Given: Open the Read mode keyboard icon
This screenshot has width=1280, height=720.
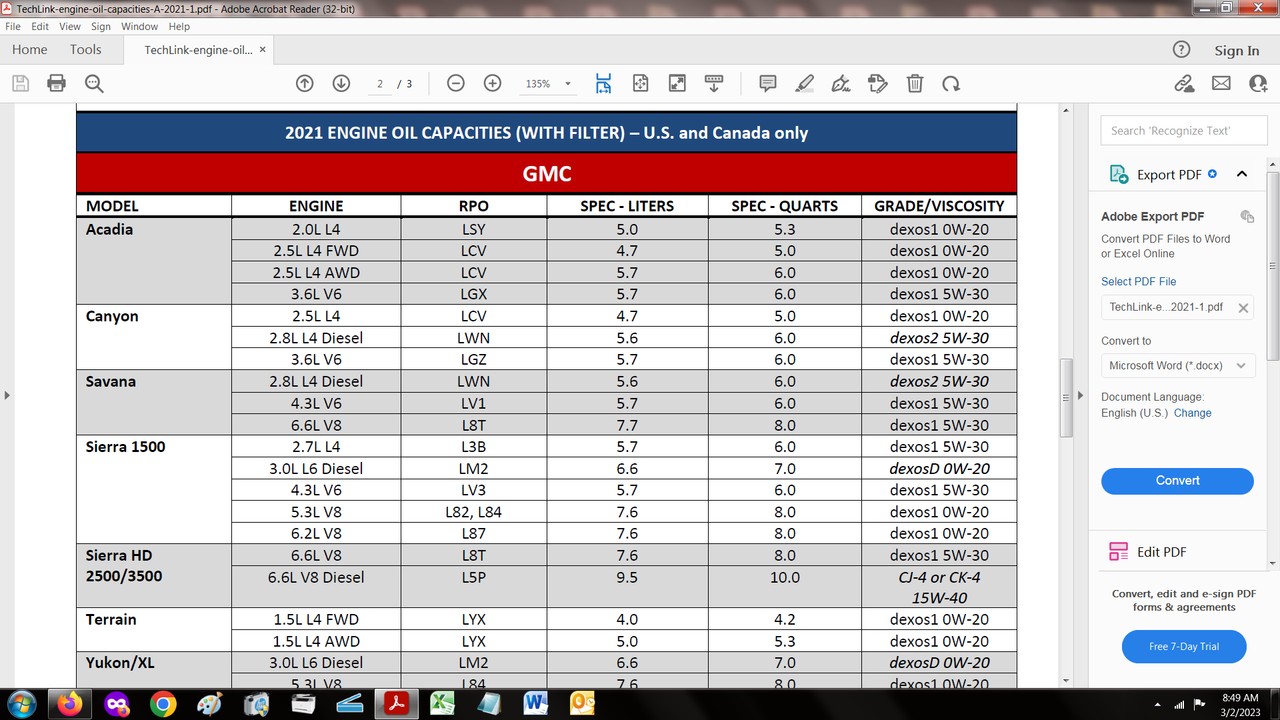Looking at the screenshot, I should pos(714,84).
